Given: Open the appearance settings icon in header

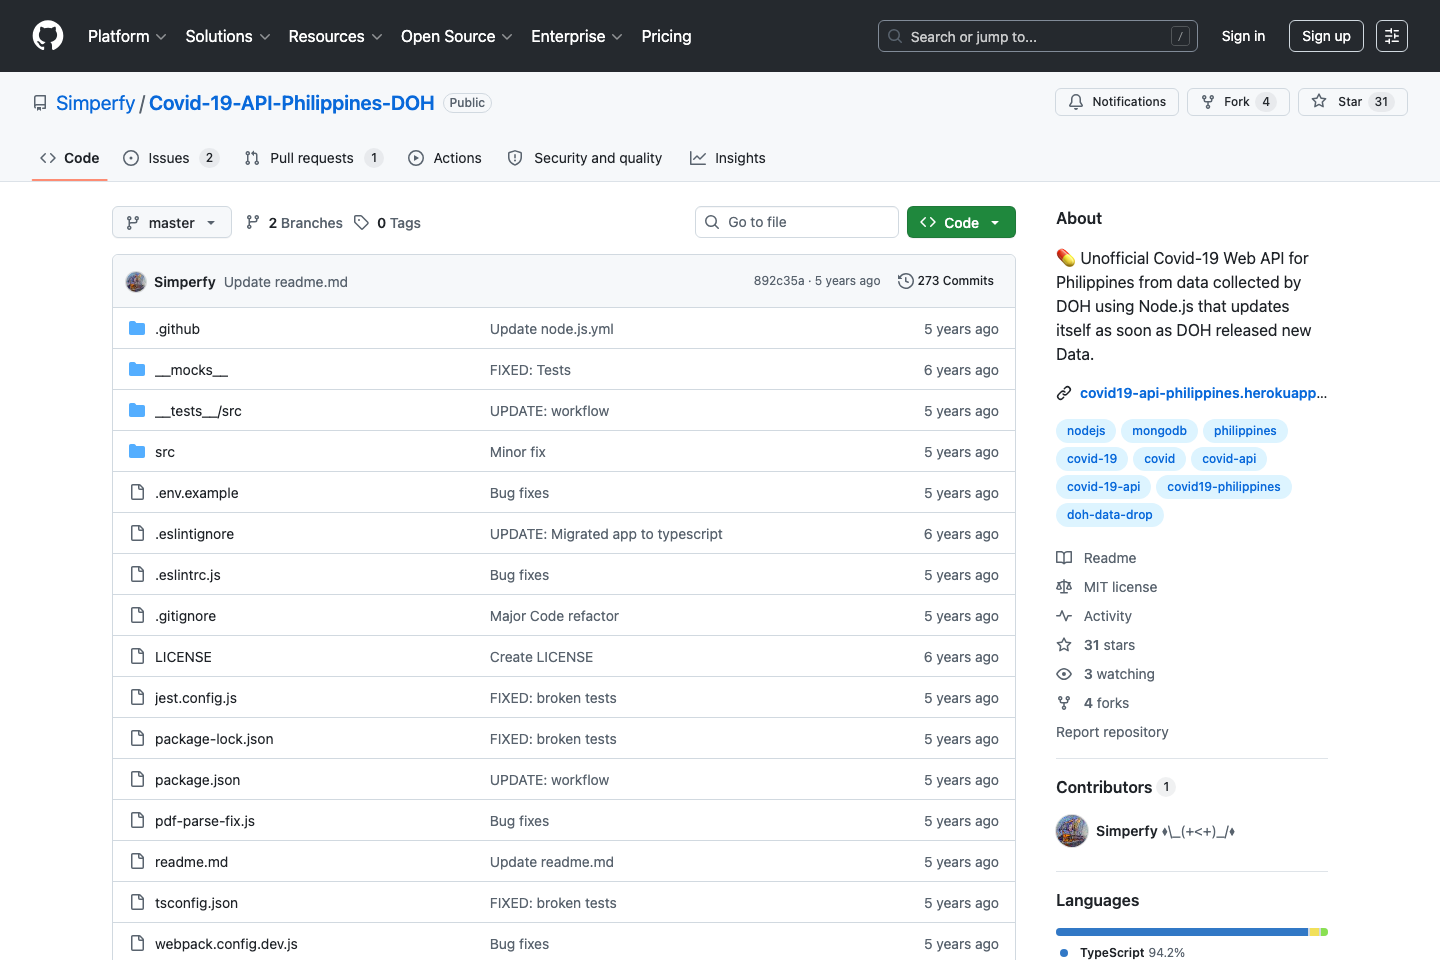Looking at the screenshot, I should (x=1391, y=36).
